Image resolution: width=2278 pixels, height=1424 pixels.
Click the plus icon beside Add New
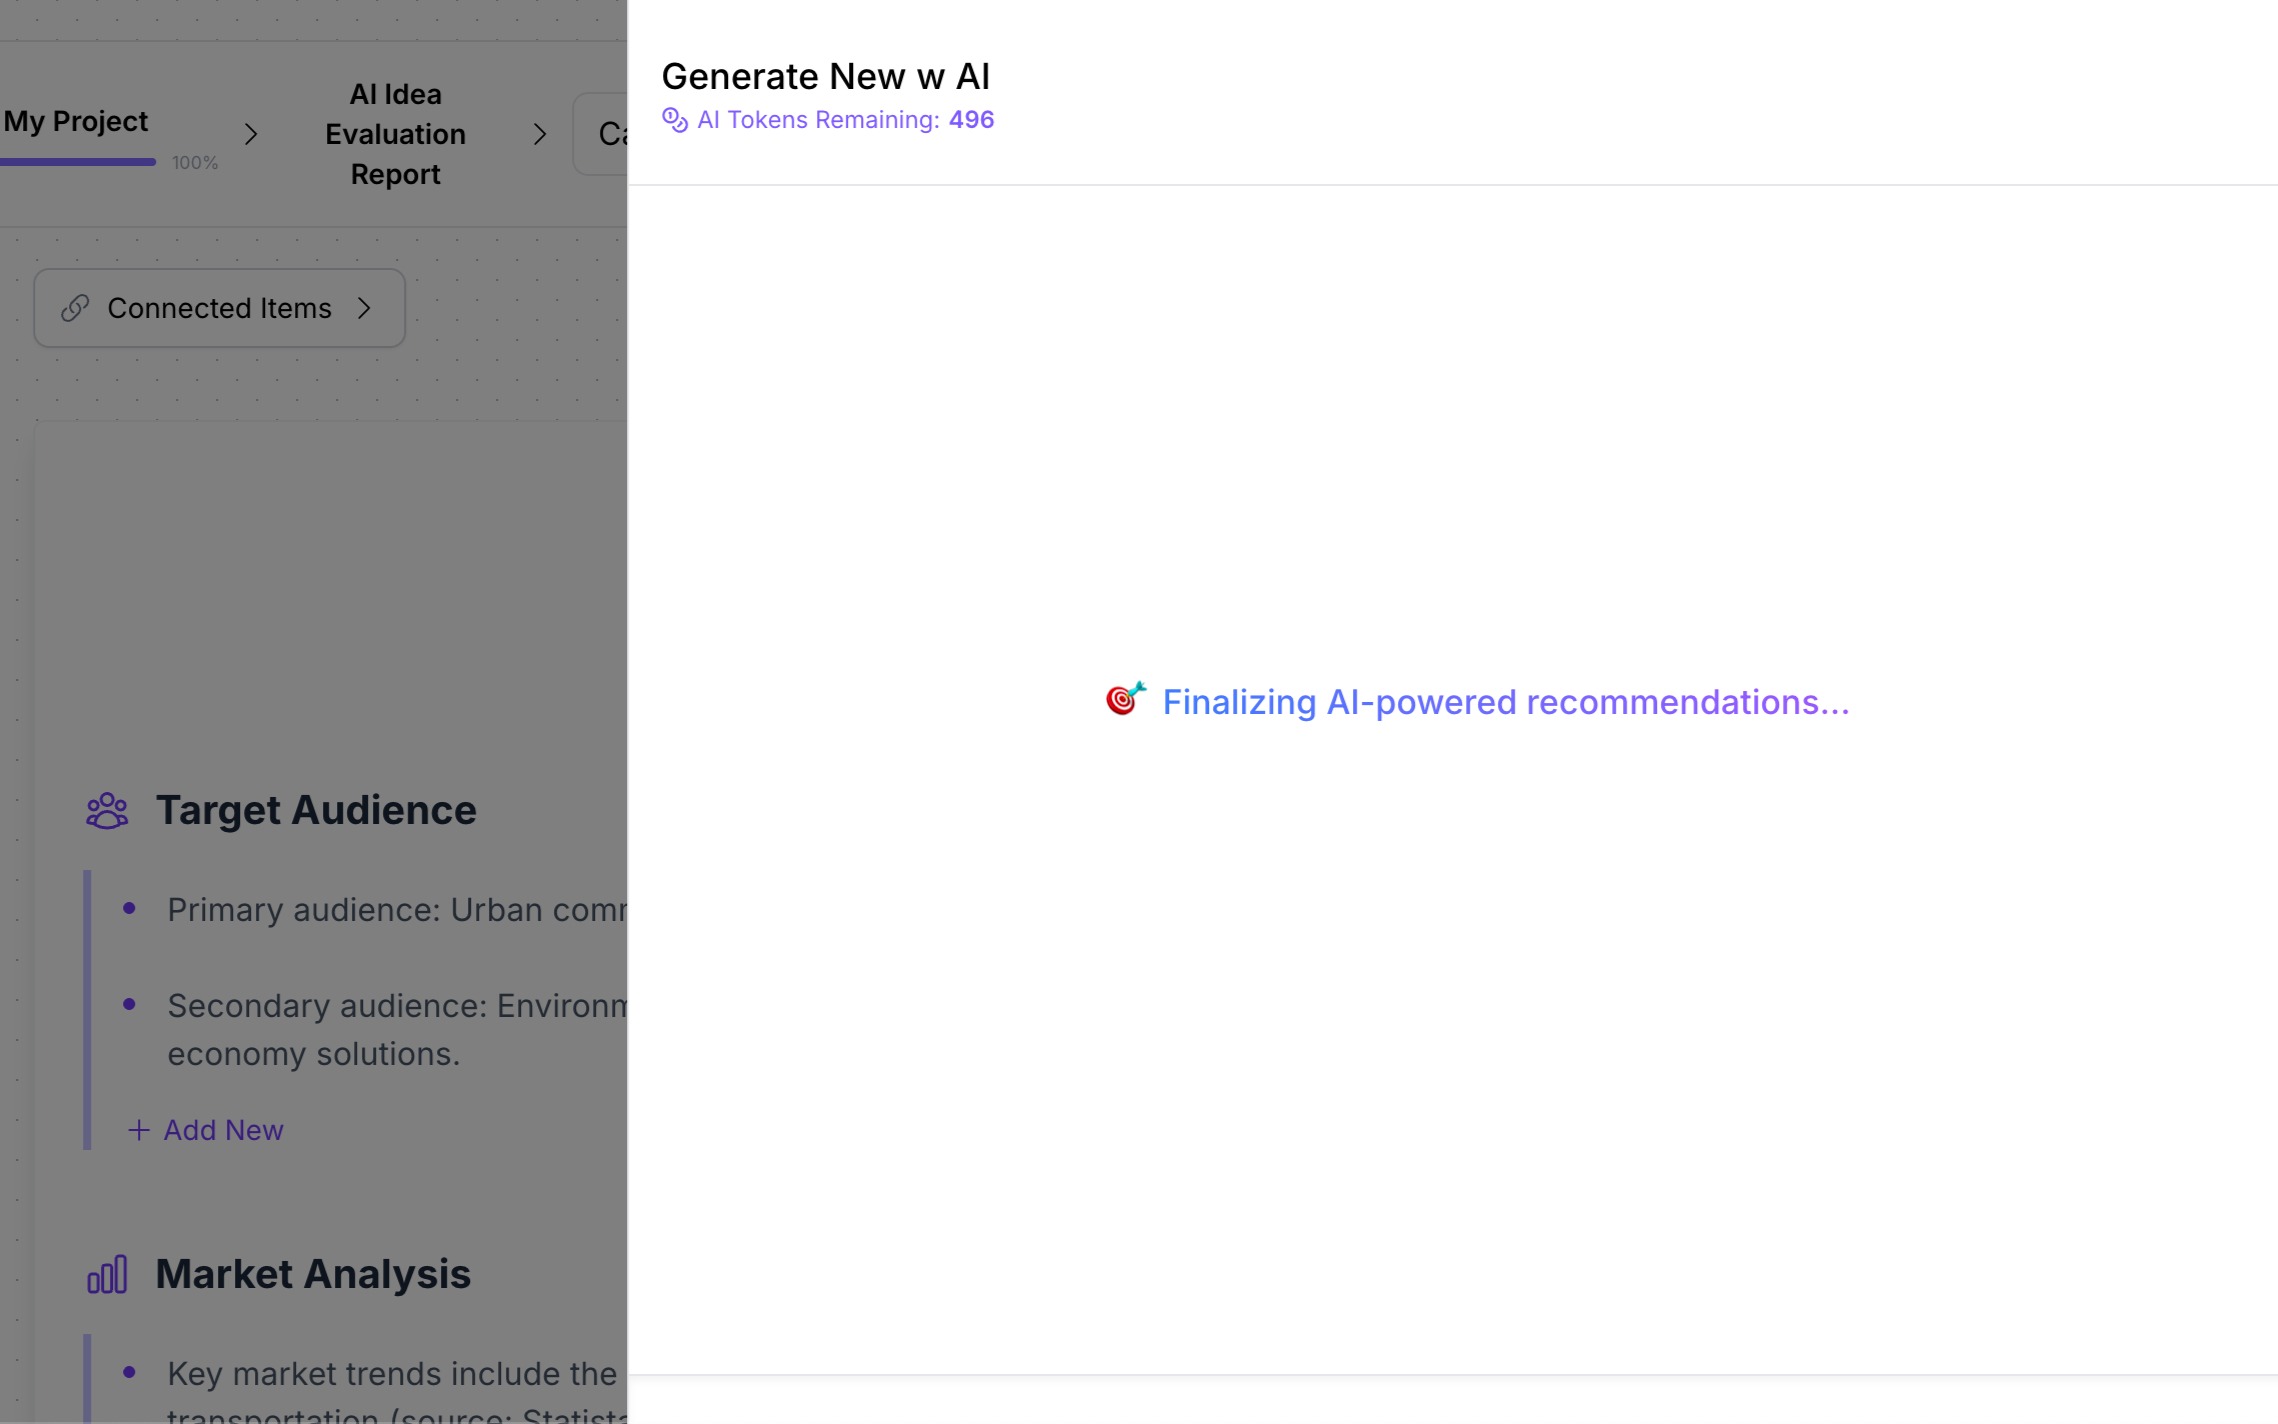139,1130
